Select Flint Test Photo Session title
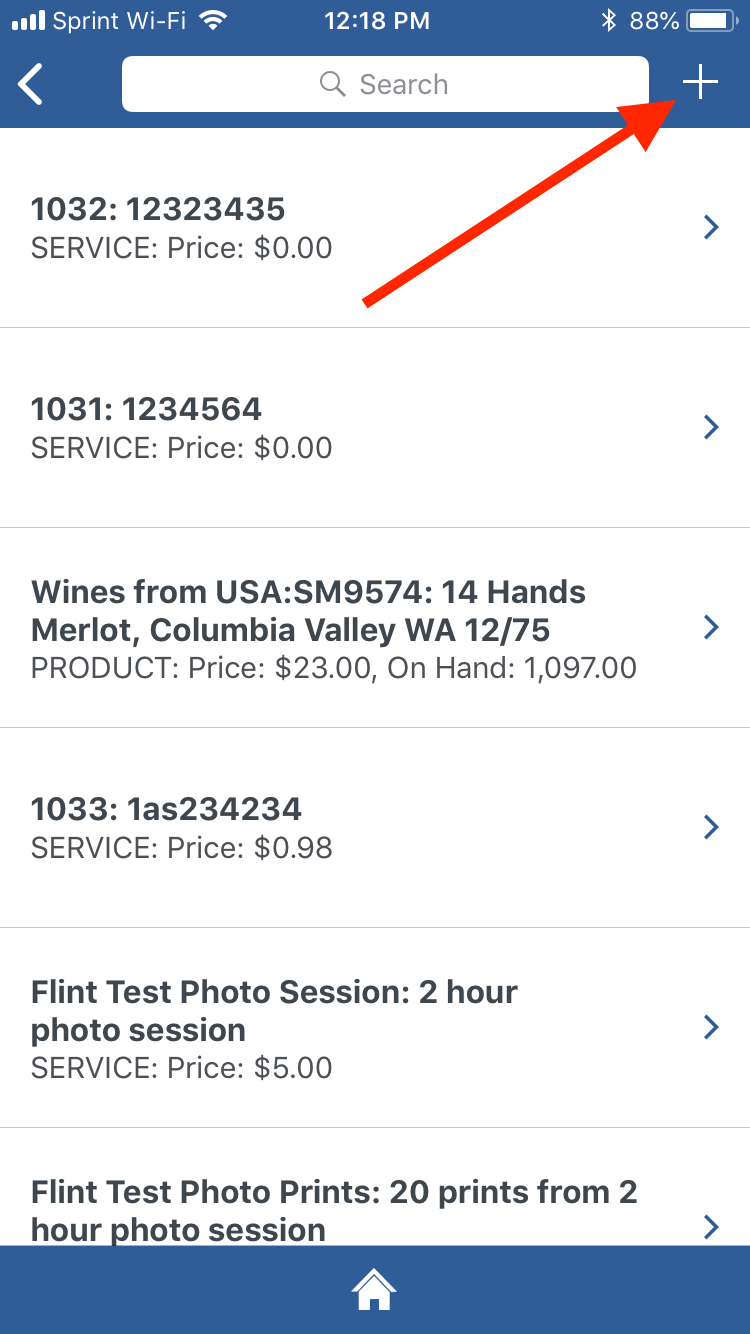The width and height of the screenshot is (750, 1334). point(274,1011)
